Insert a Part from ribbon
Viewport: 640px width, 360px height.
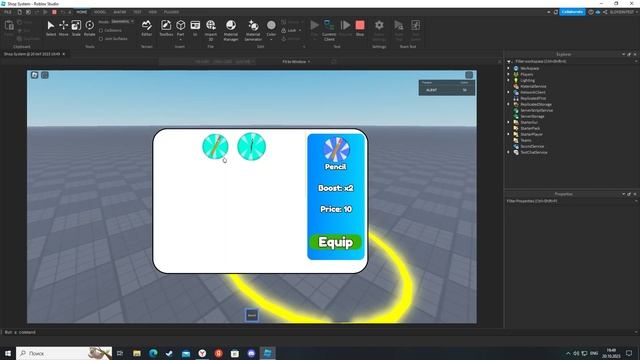[180, 26]
